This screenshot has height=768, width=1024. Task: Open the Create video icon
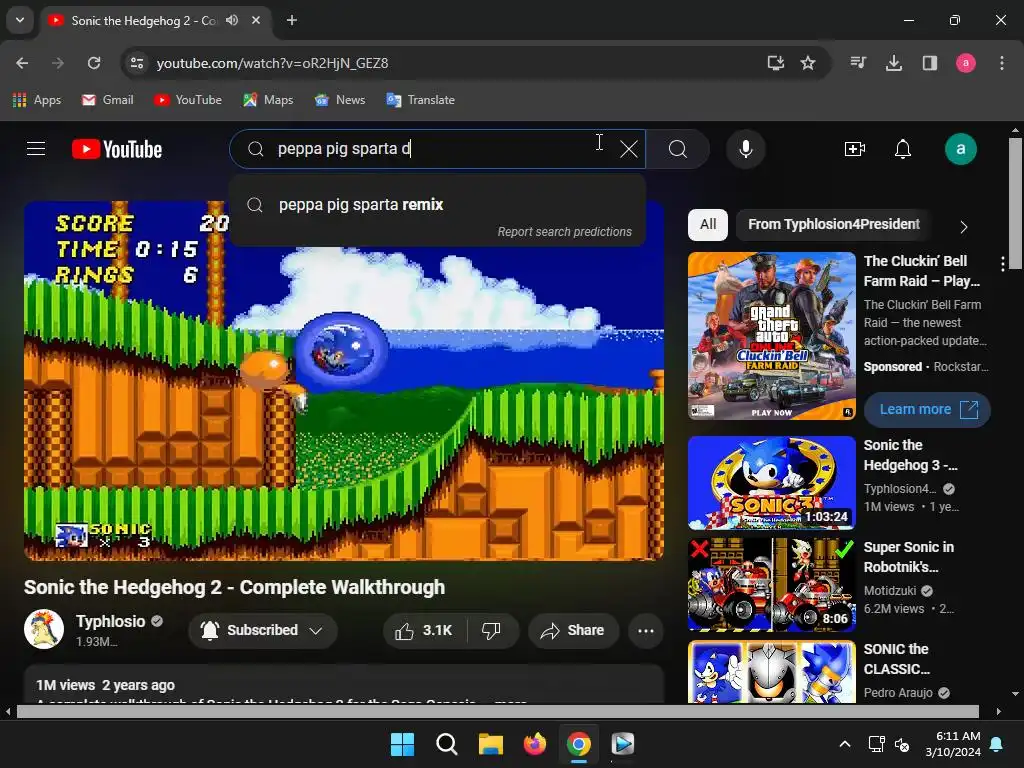854,149
